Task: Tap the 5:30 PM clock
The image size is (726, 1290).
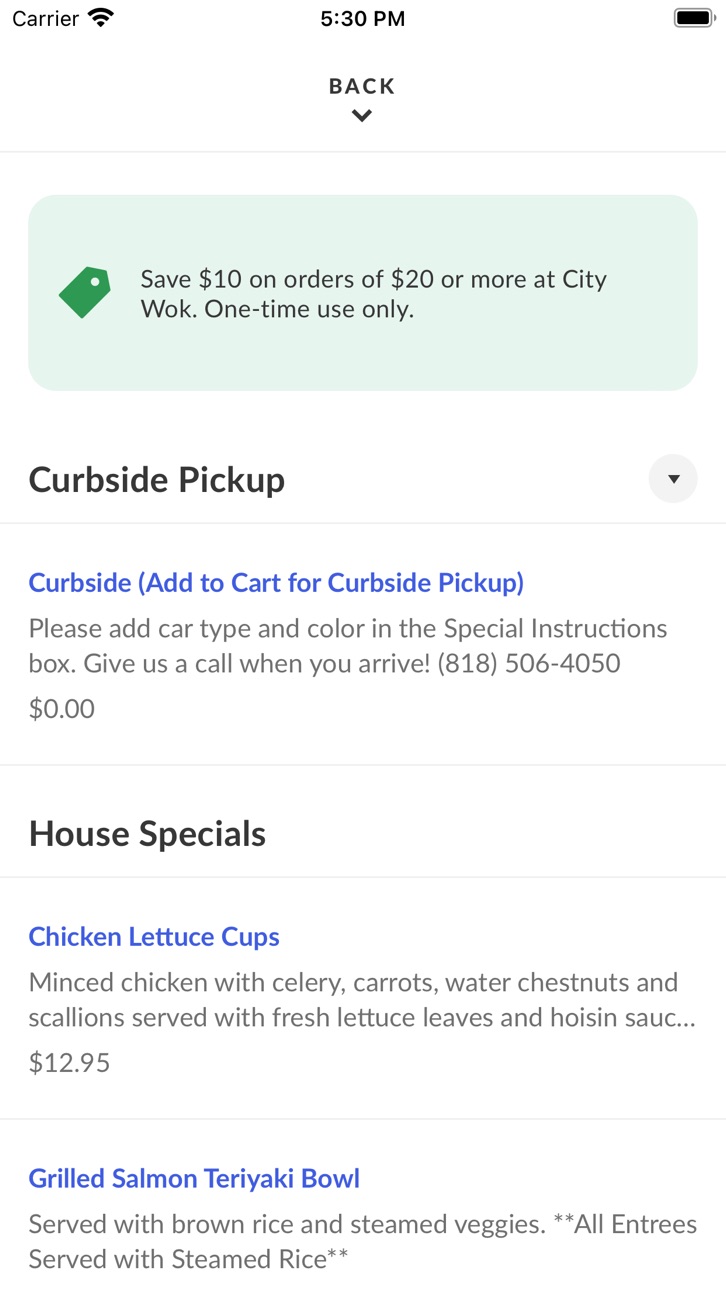Action: (x=363, y=19)
